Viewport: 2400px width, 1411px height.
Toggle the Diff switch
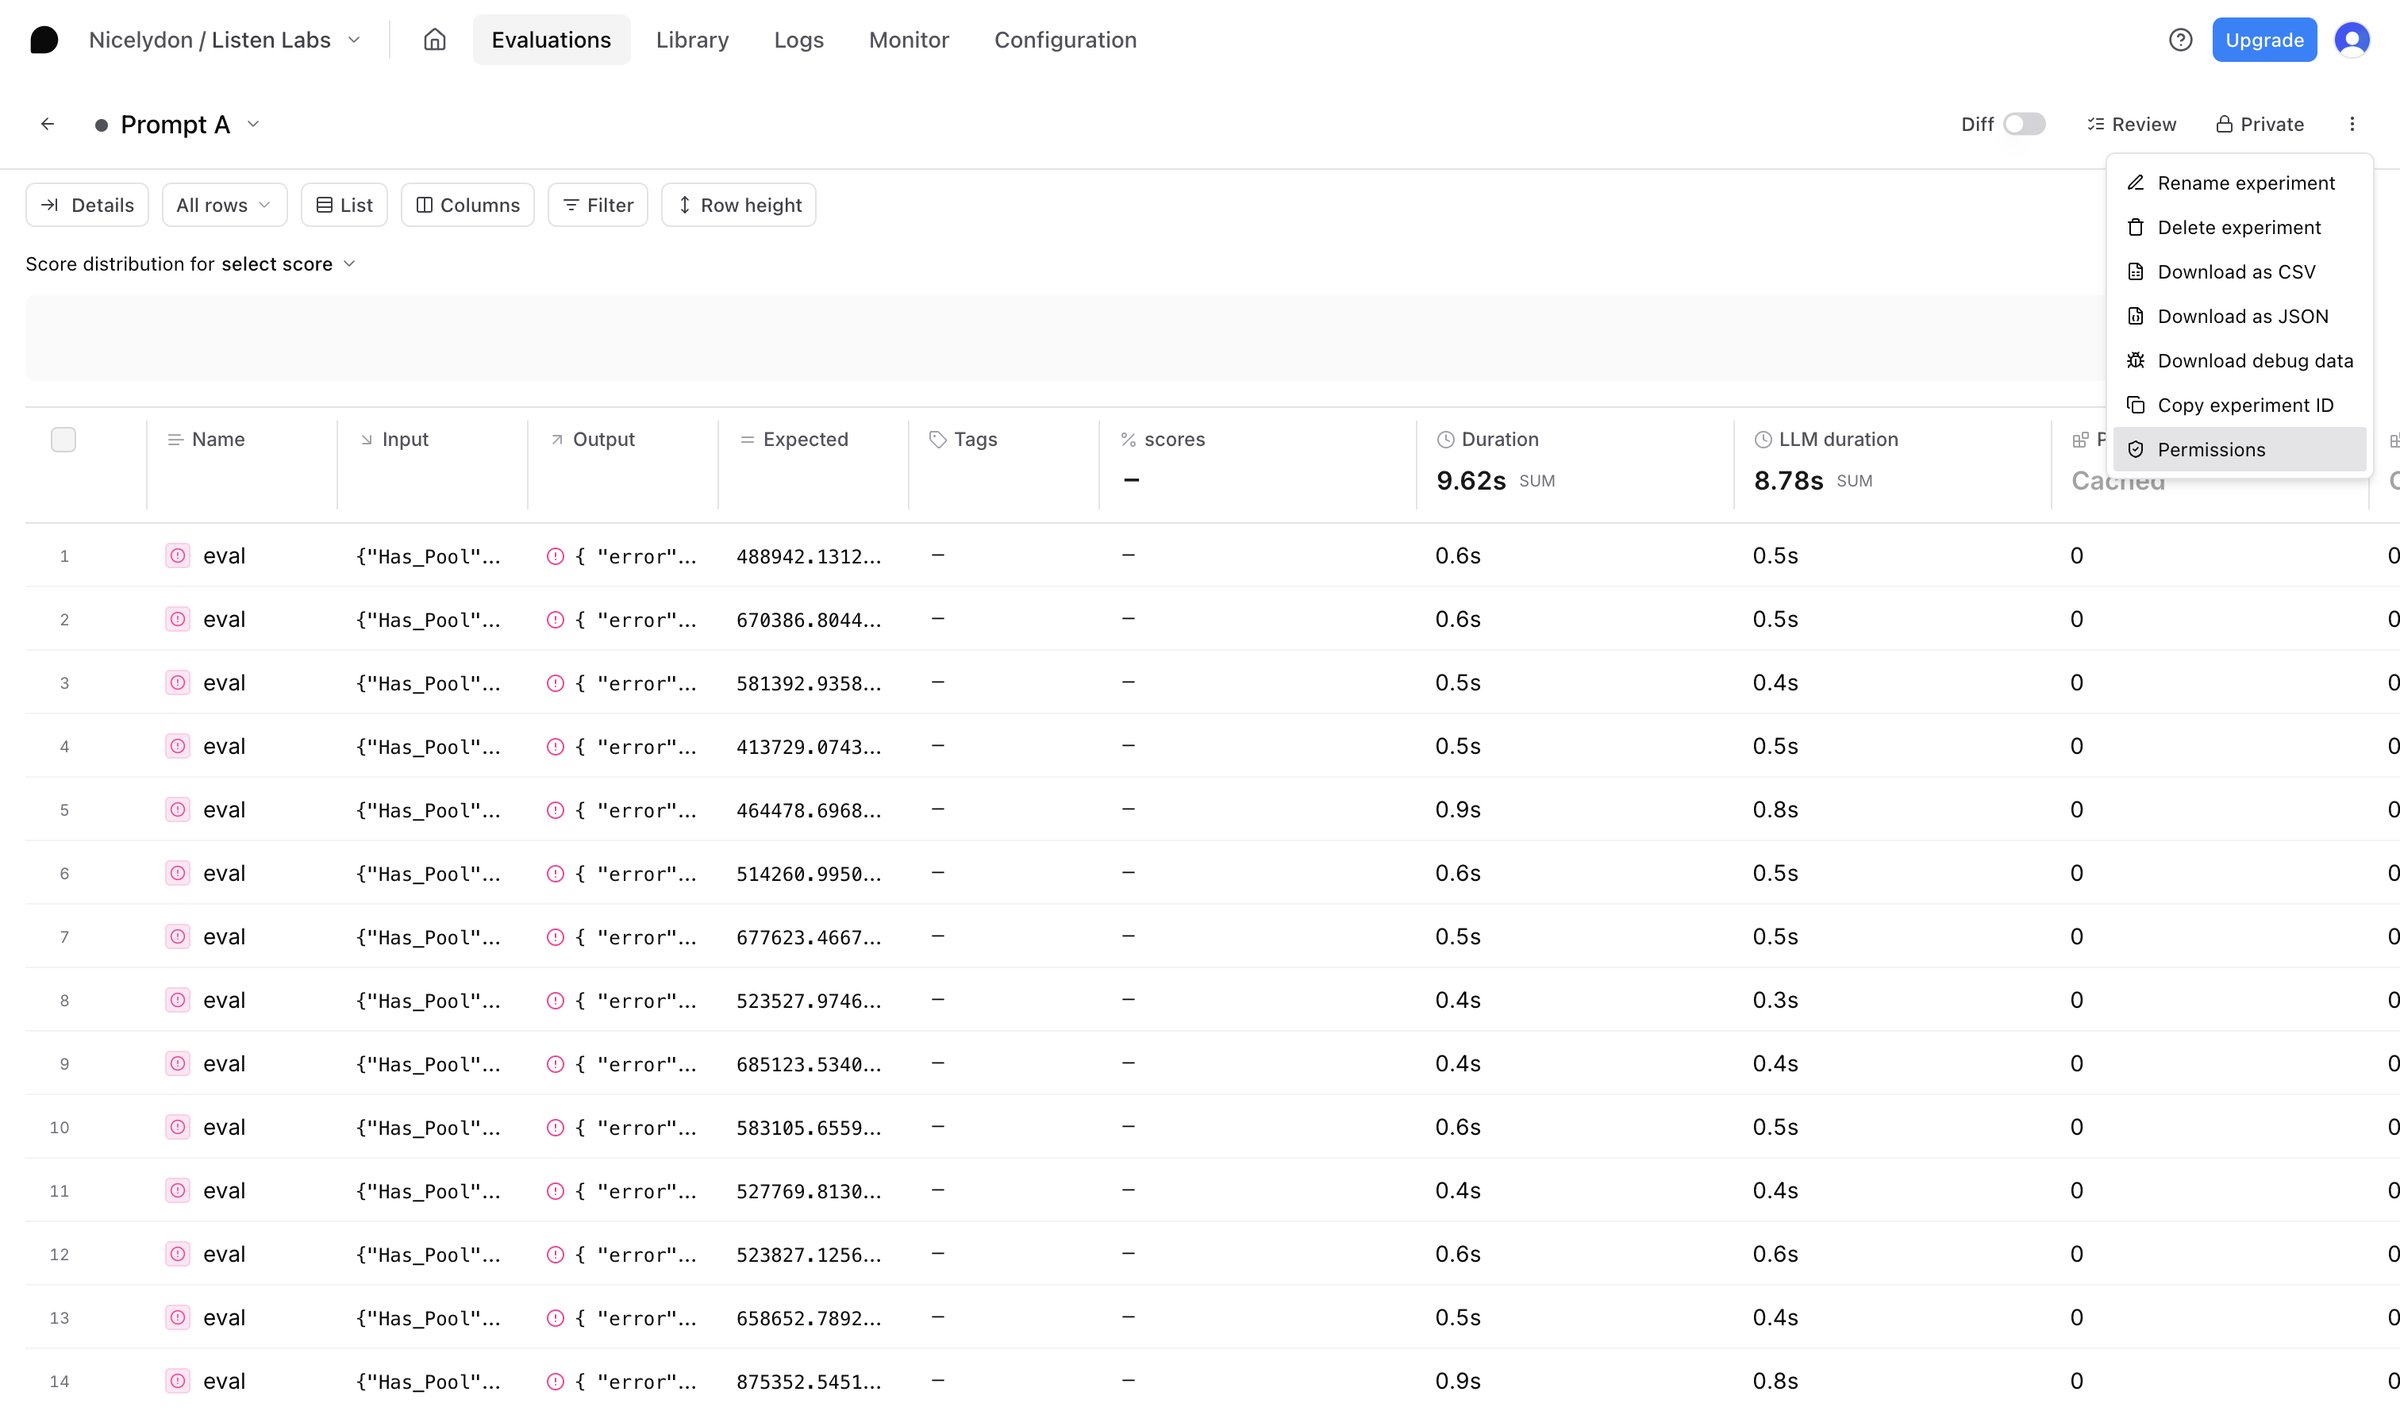click(2024, 124)
